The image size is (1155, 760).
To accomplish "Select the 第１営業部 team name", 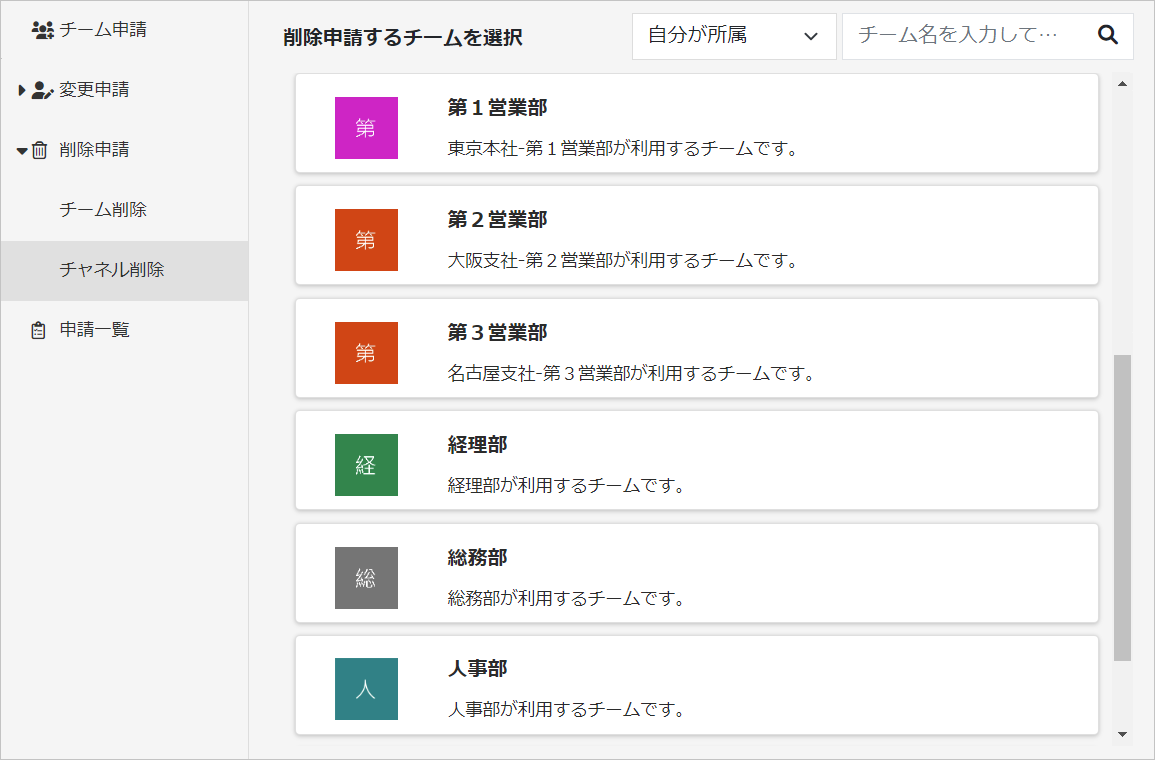I will pyautogui.click(x=497, y=108).
